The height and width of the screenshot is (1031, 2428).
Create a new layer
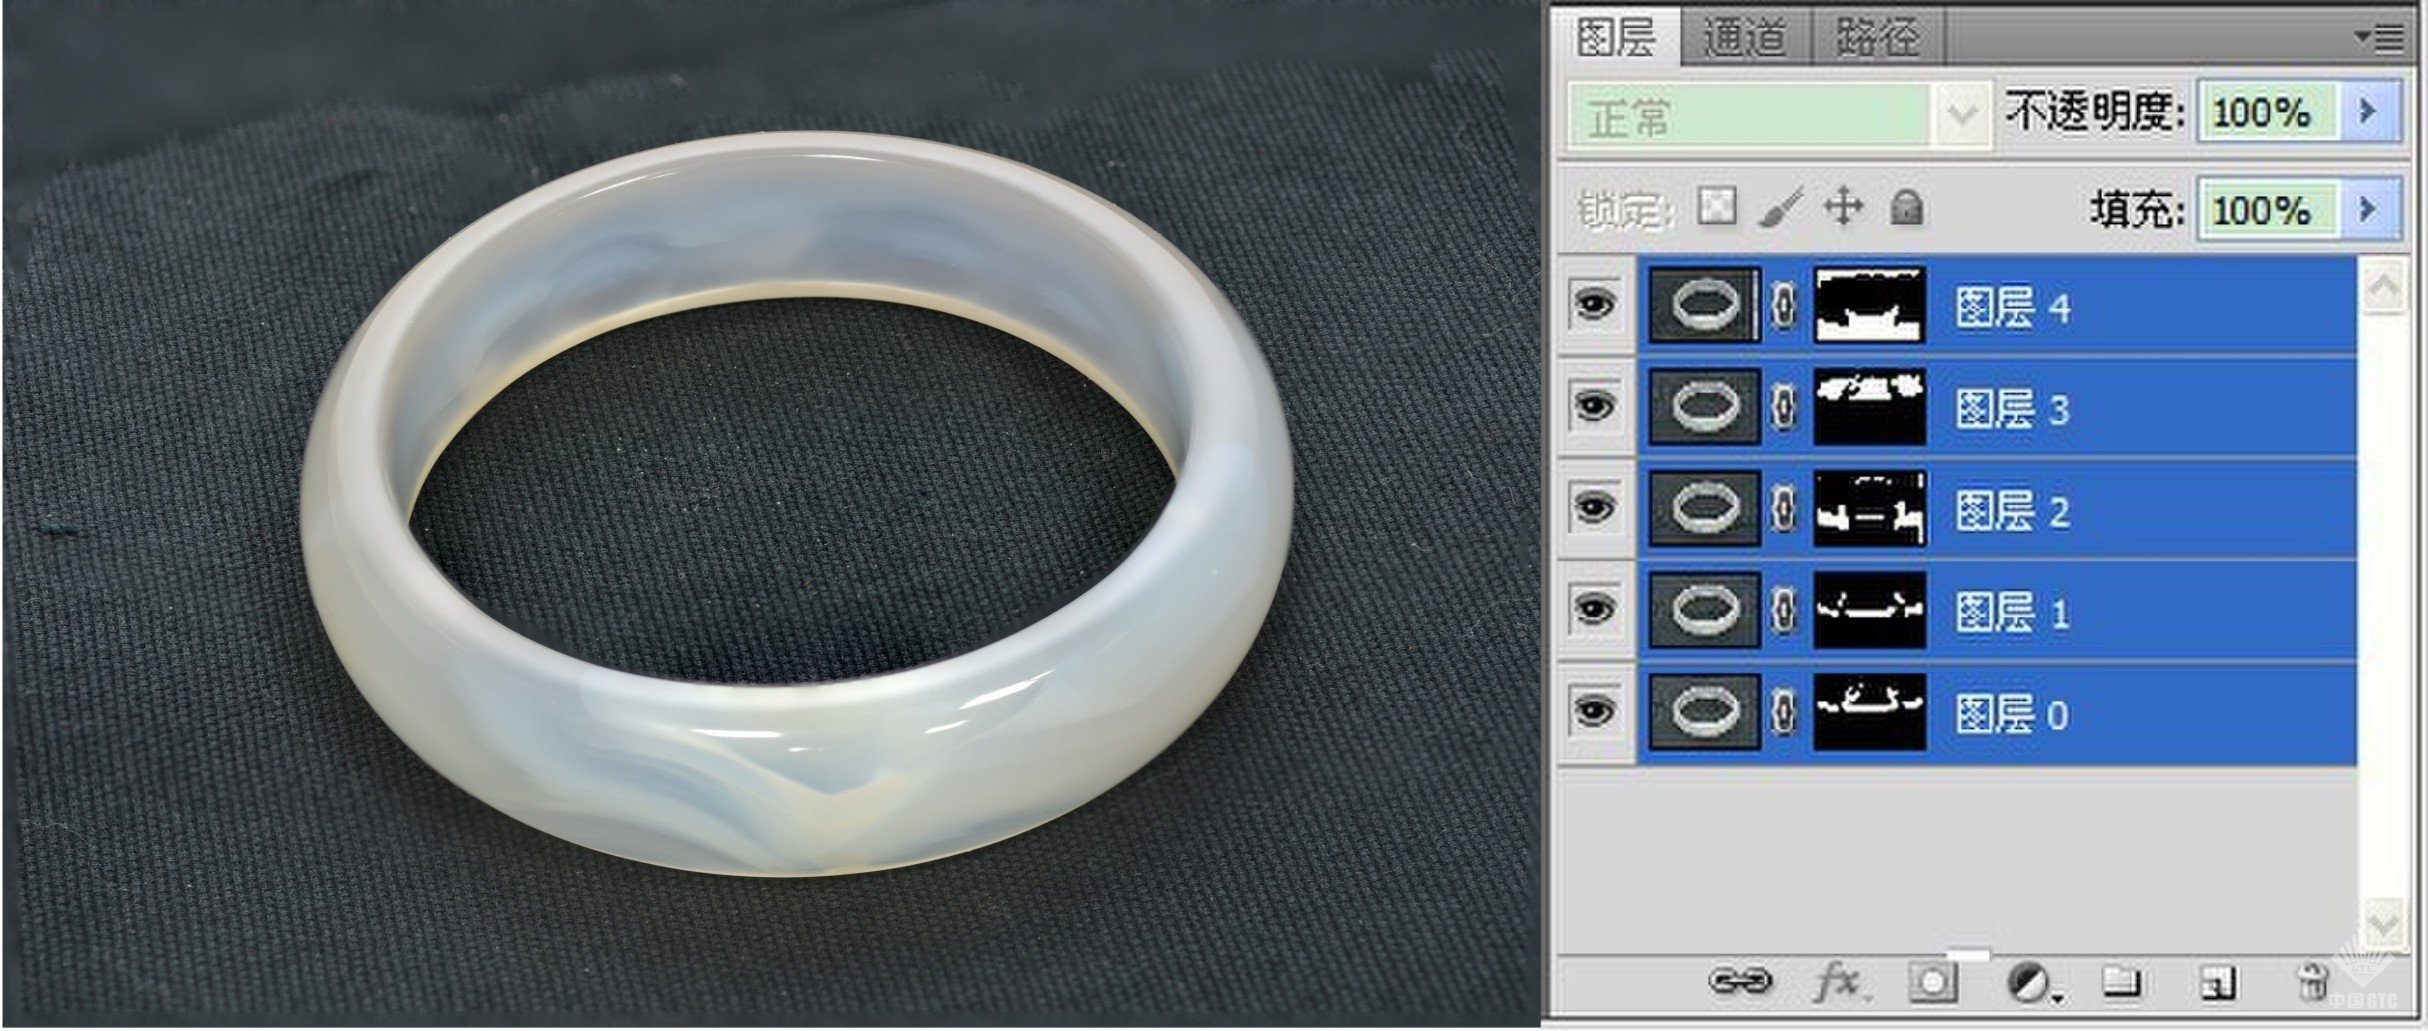(x=2217, y=983)
